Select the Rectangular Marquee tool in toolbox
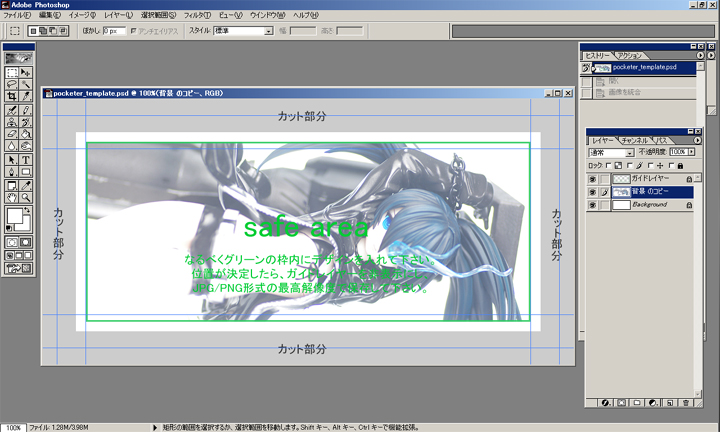 (x=11, y=73)
